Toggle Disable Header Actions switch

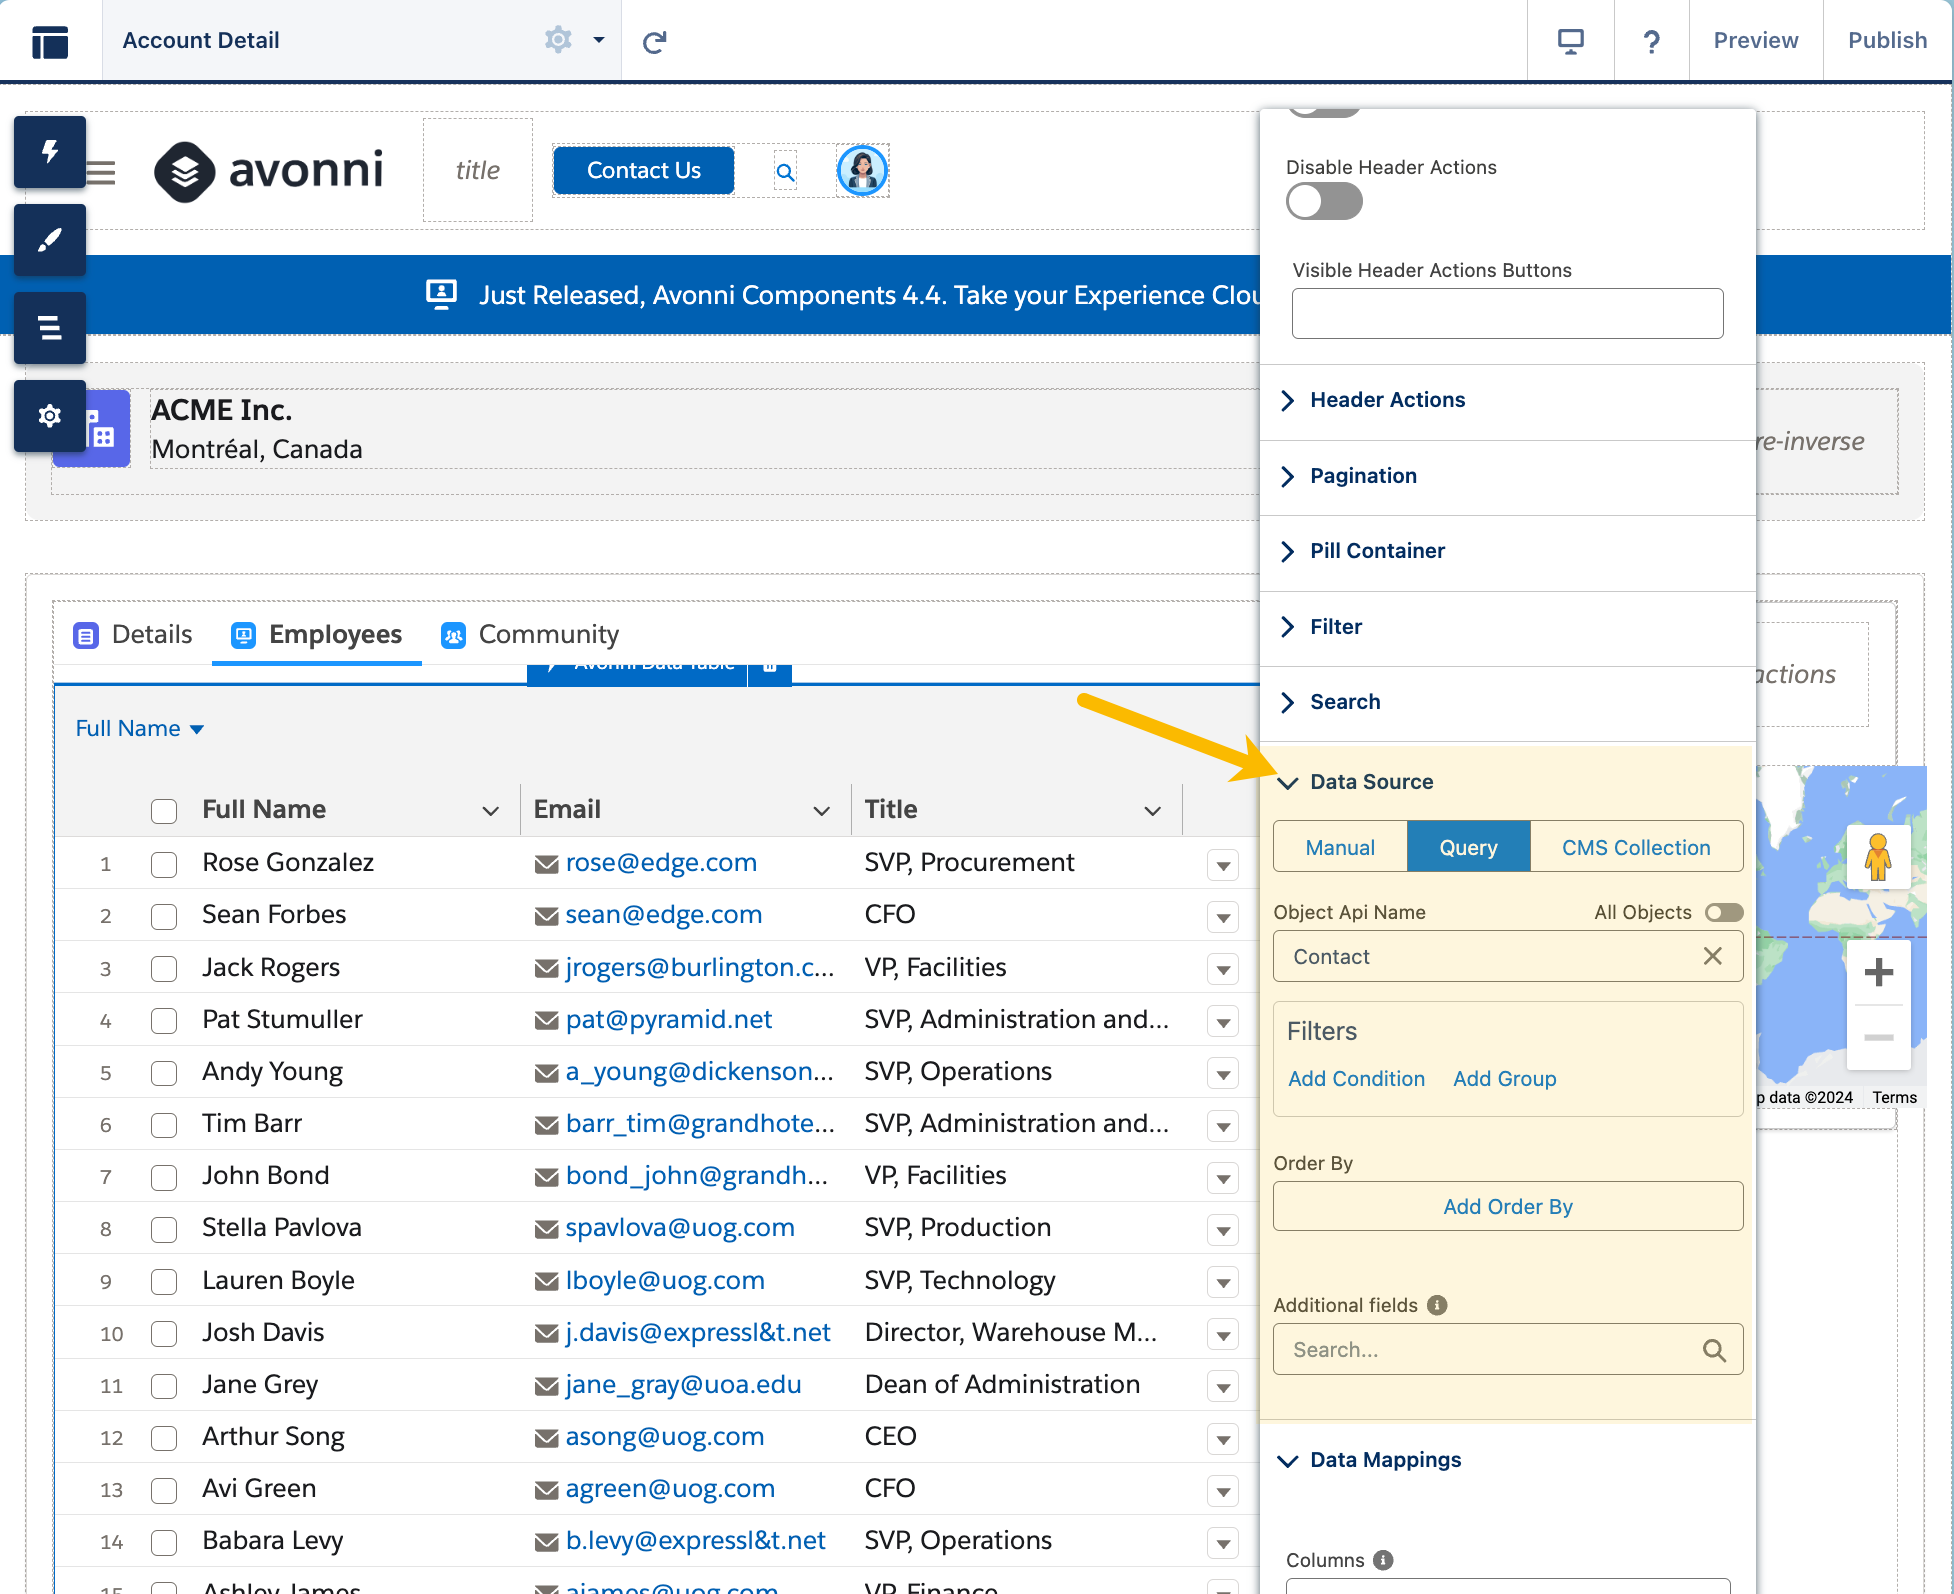(1324, 202)
